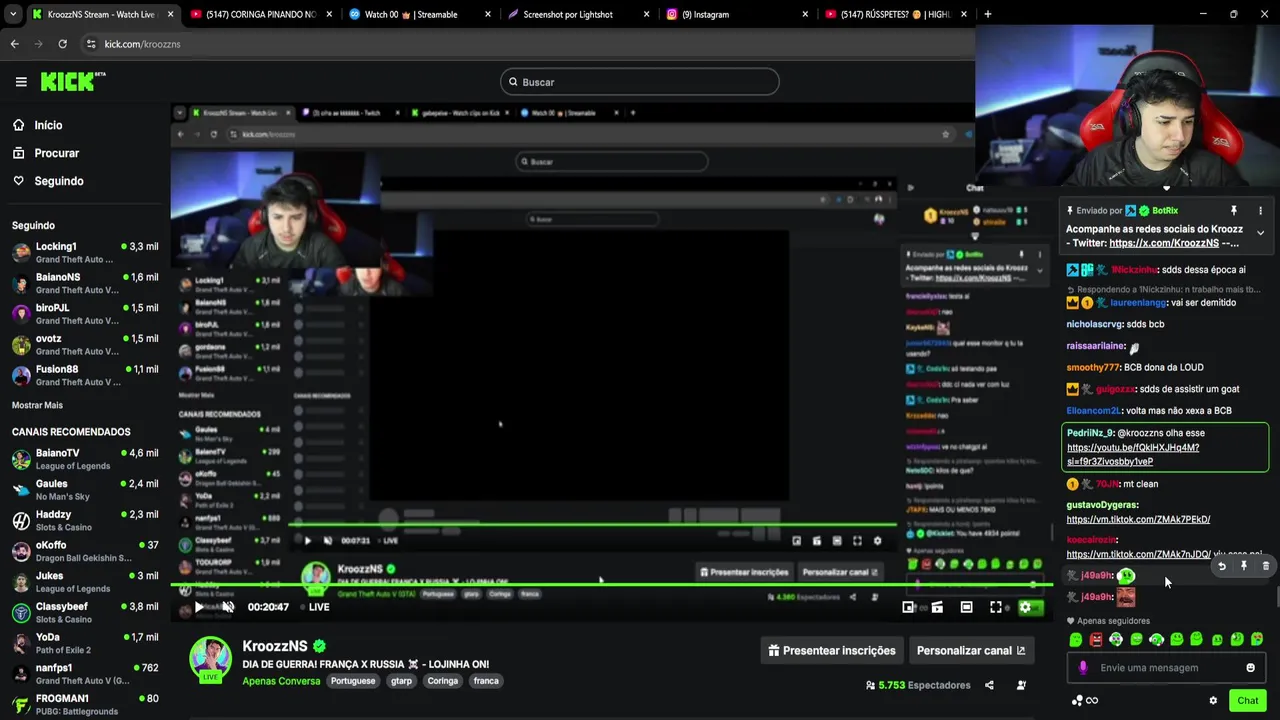Click the user icon next to share

pos(1021,685)
